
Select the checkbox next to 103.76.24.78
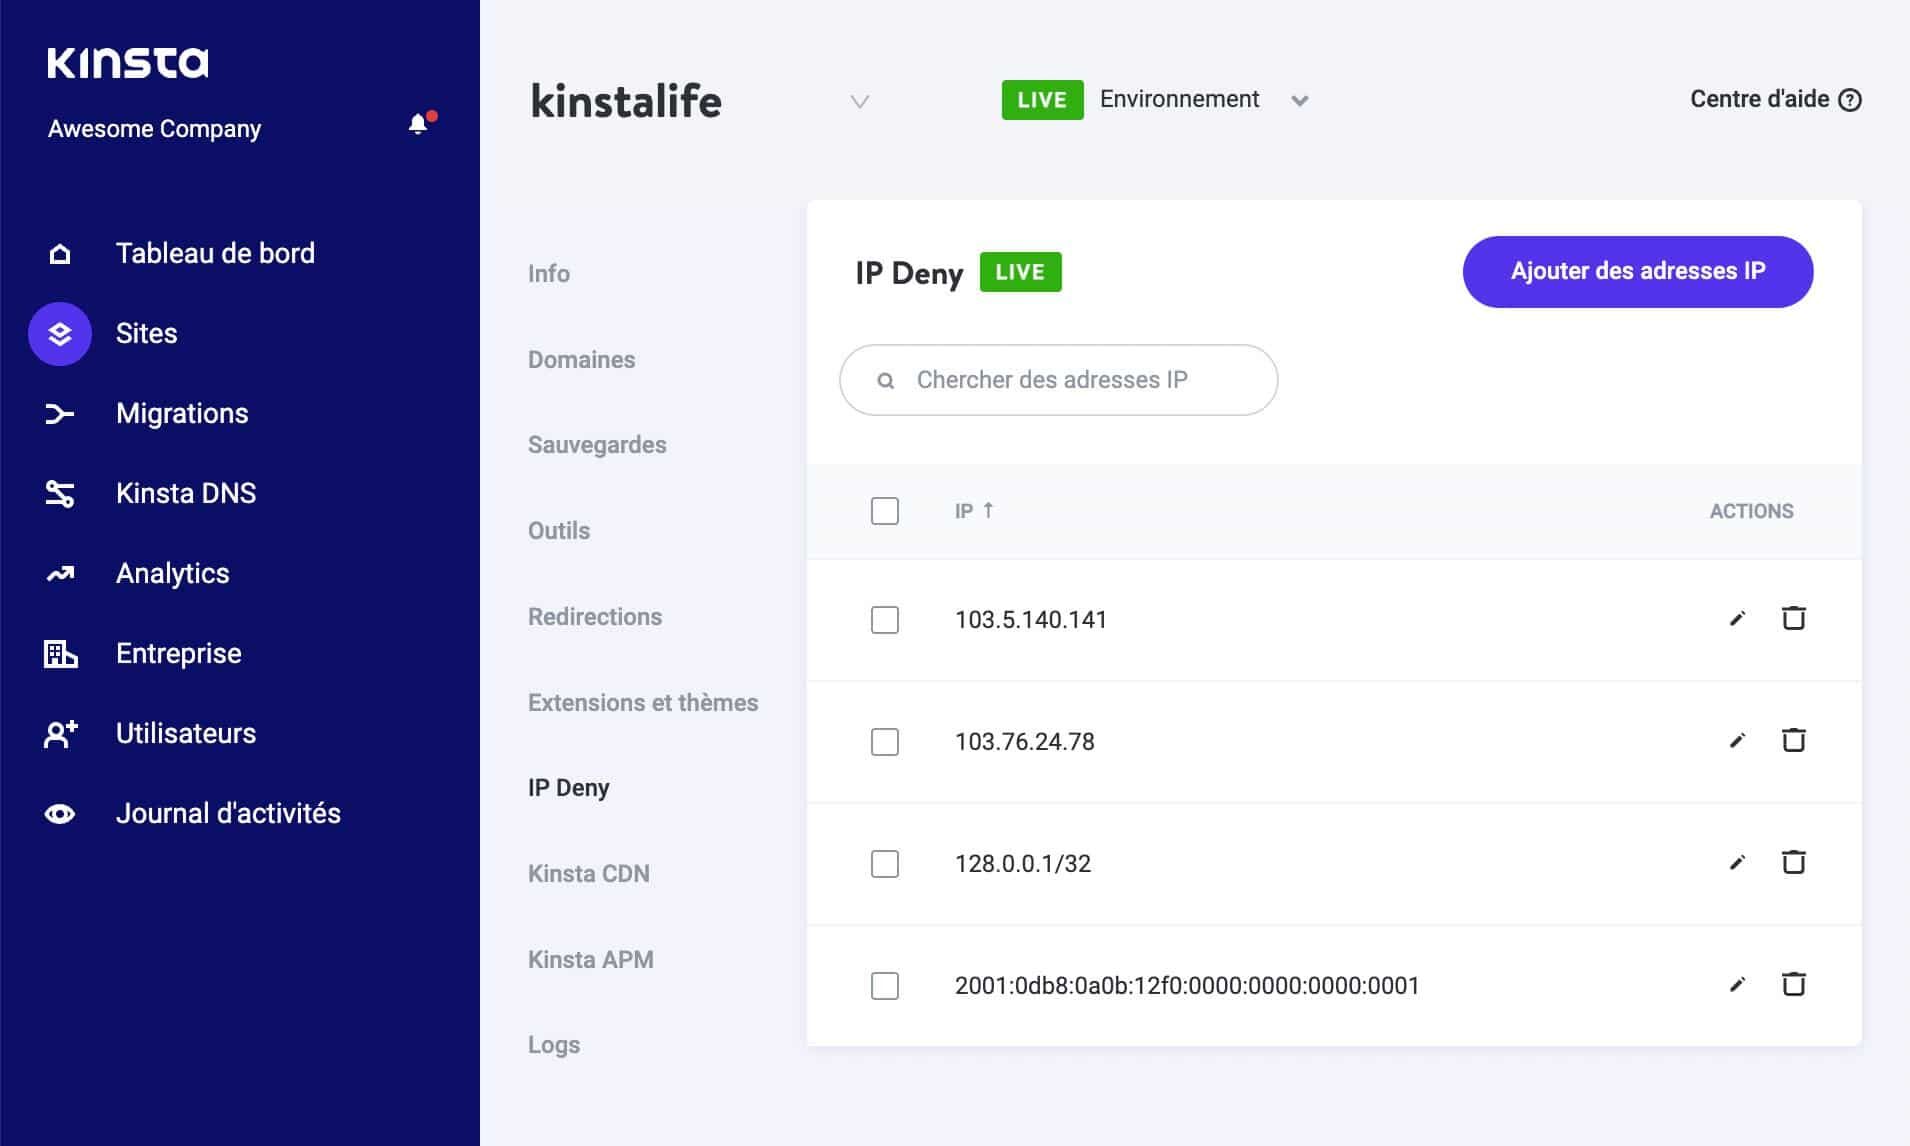pos(885,742)
